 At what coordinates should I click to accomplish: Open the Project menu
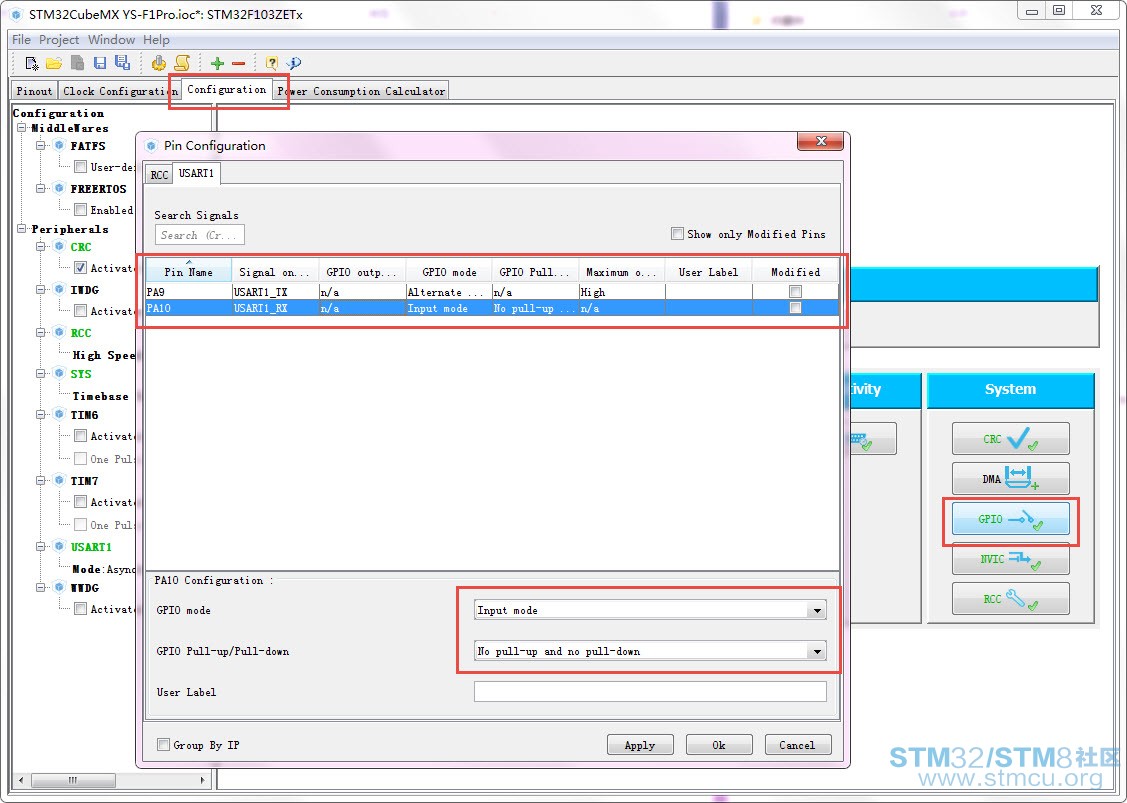pos(59,40)
